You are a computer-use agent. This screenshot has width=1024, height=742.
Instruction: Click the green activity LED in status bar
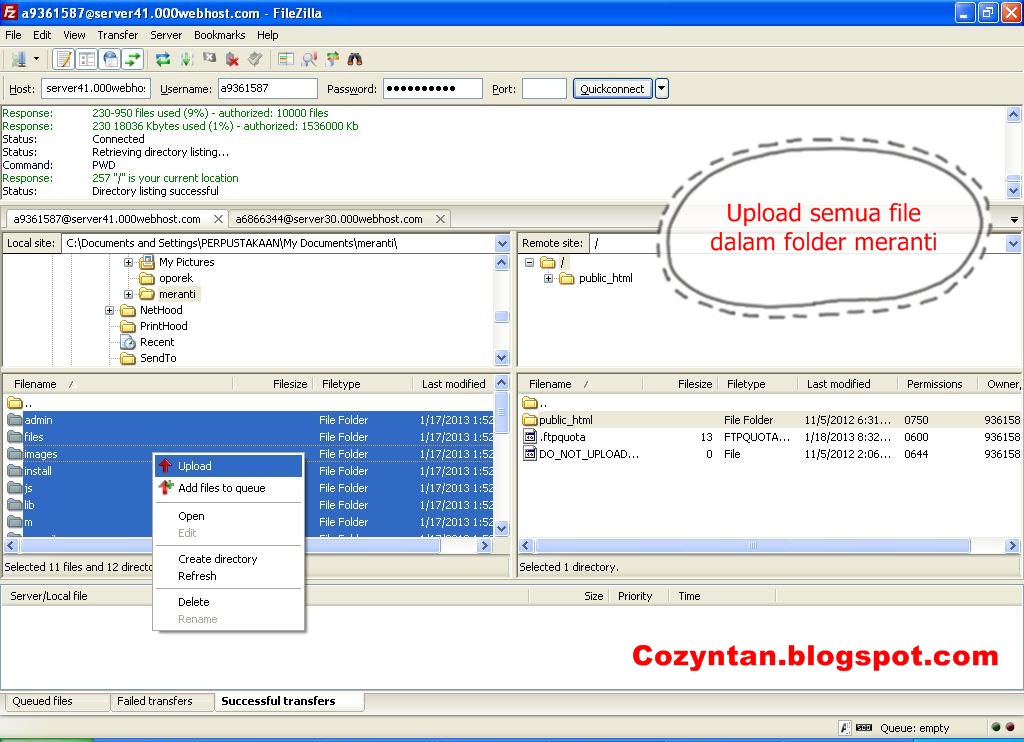coord(996,727)
